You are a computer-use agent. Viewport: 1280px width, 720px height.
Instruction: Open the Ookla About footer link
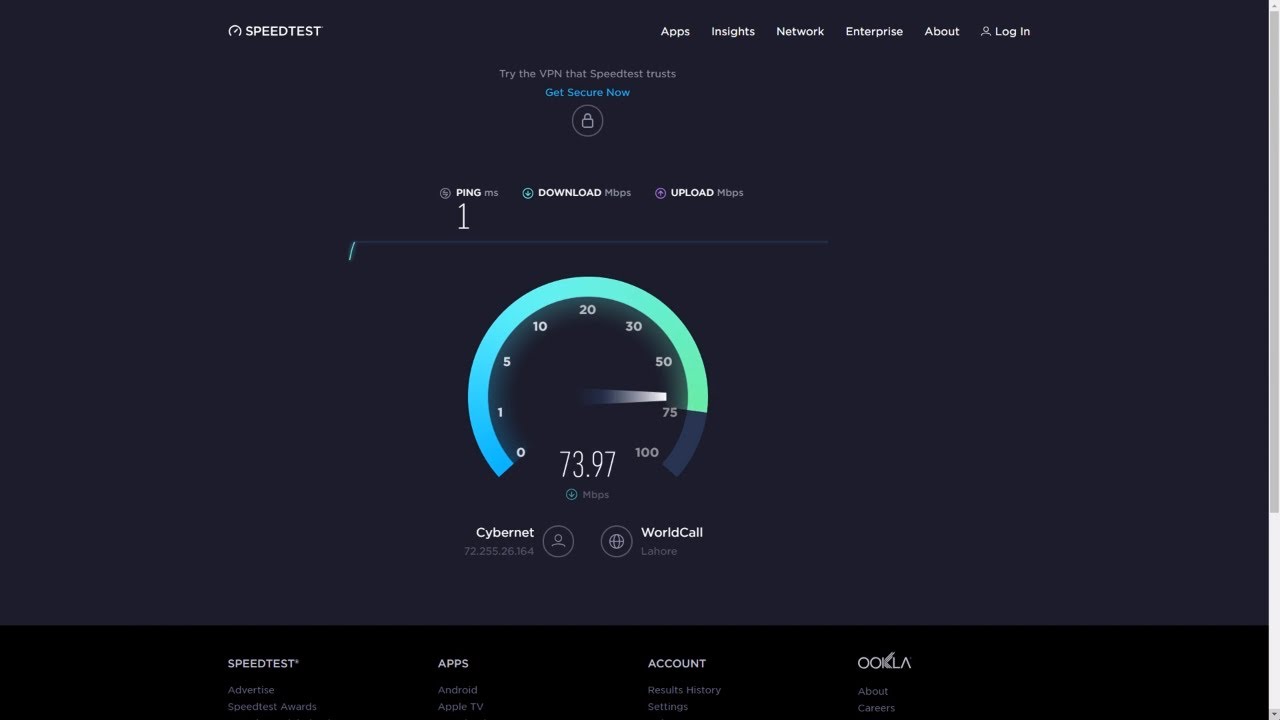(873, 691)
